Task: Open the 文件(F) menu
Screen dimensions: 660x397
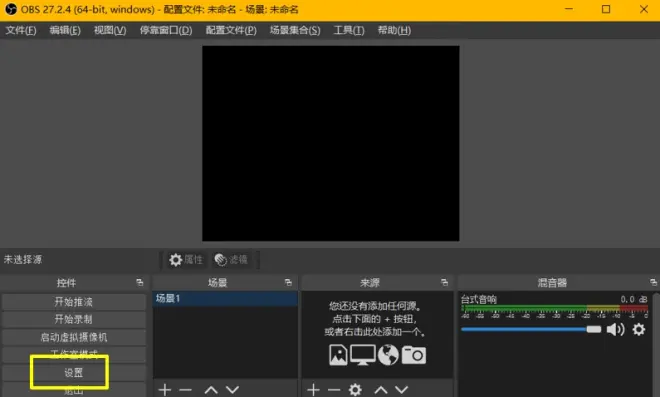Action: pyautogui.click(x=21, y=30)
